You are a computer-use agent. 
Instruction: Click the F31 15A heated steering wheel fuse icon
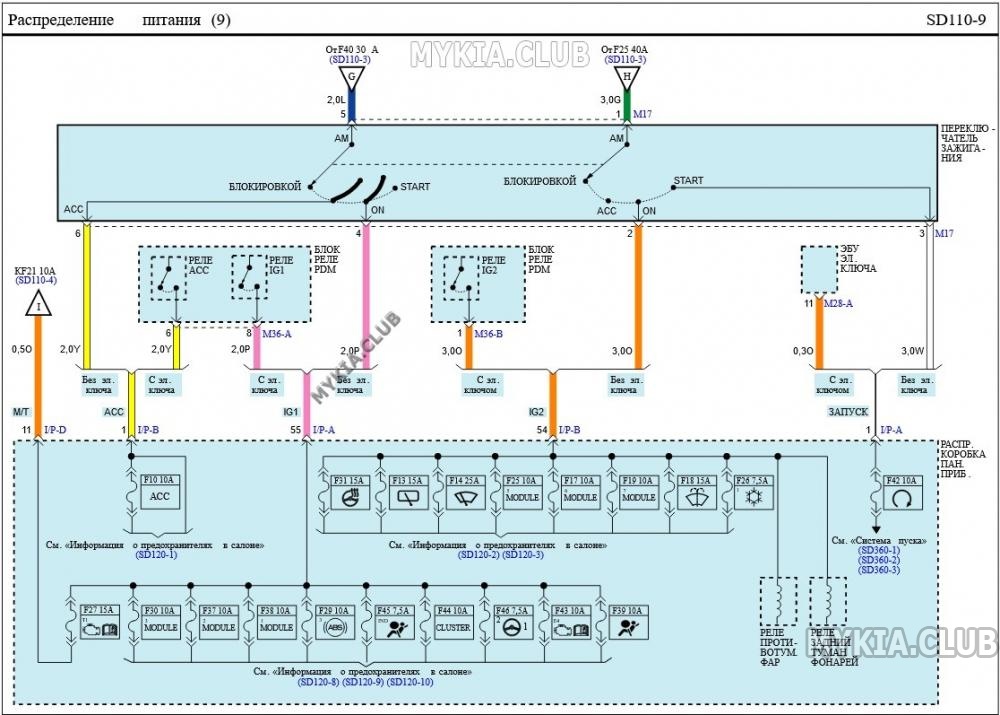[x=349, y=498]
